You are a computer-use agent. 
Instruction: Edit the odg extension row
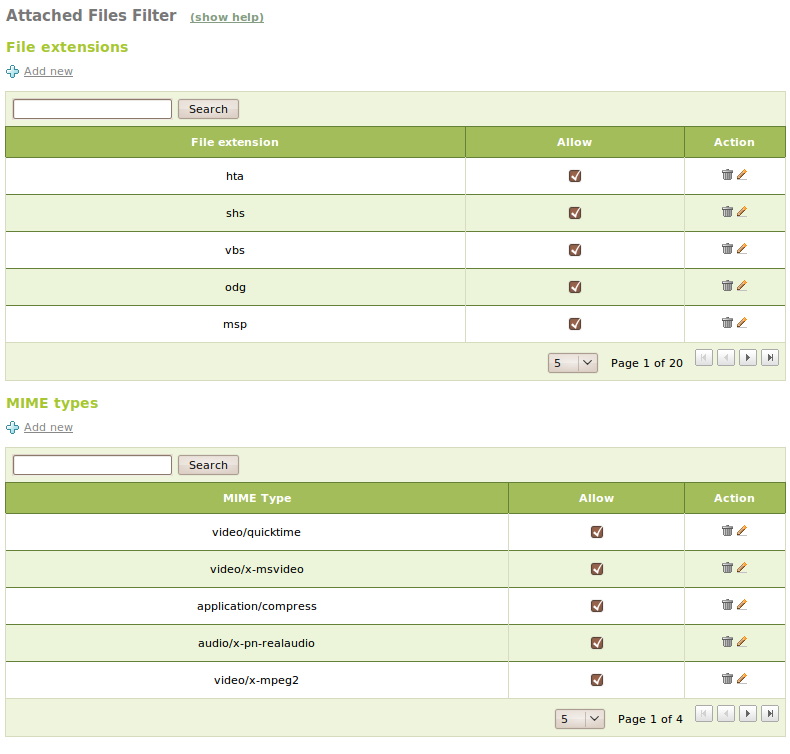point(742,286)
